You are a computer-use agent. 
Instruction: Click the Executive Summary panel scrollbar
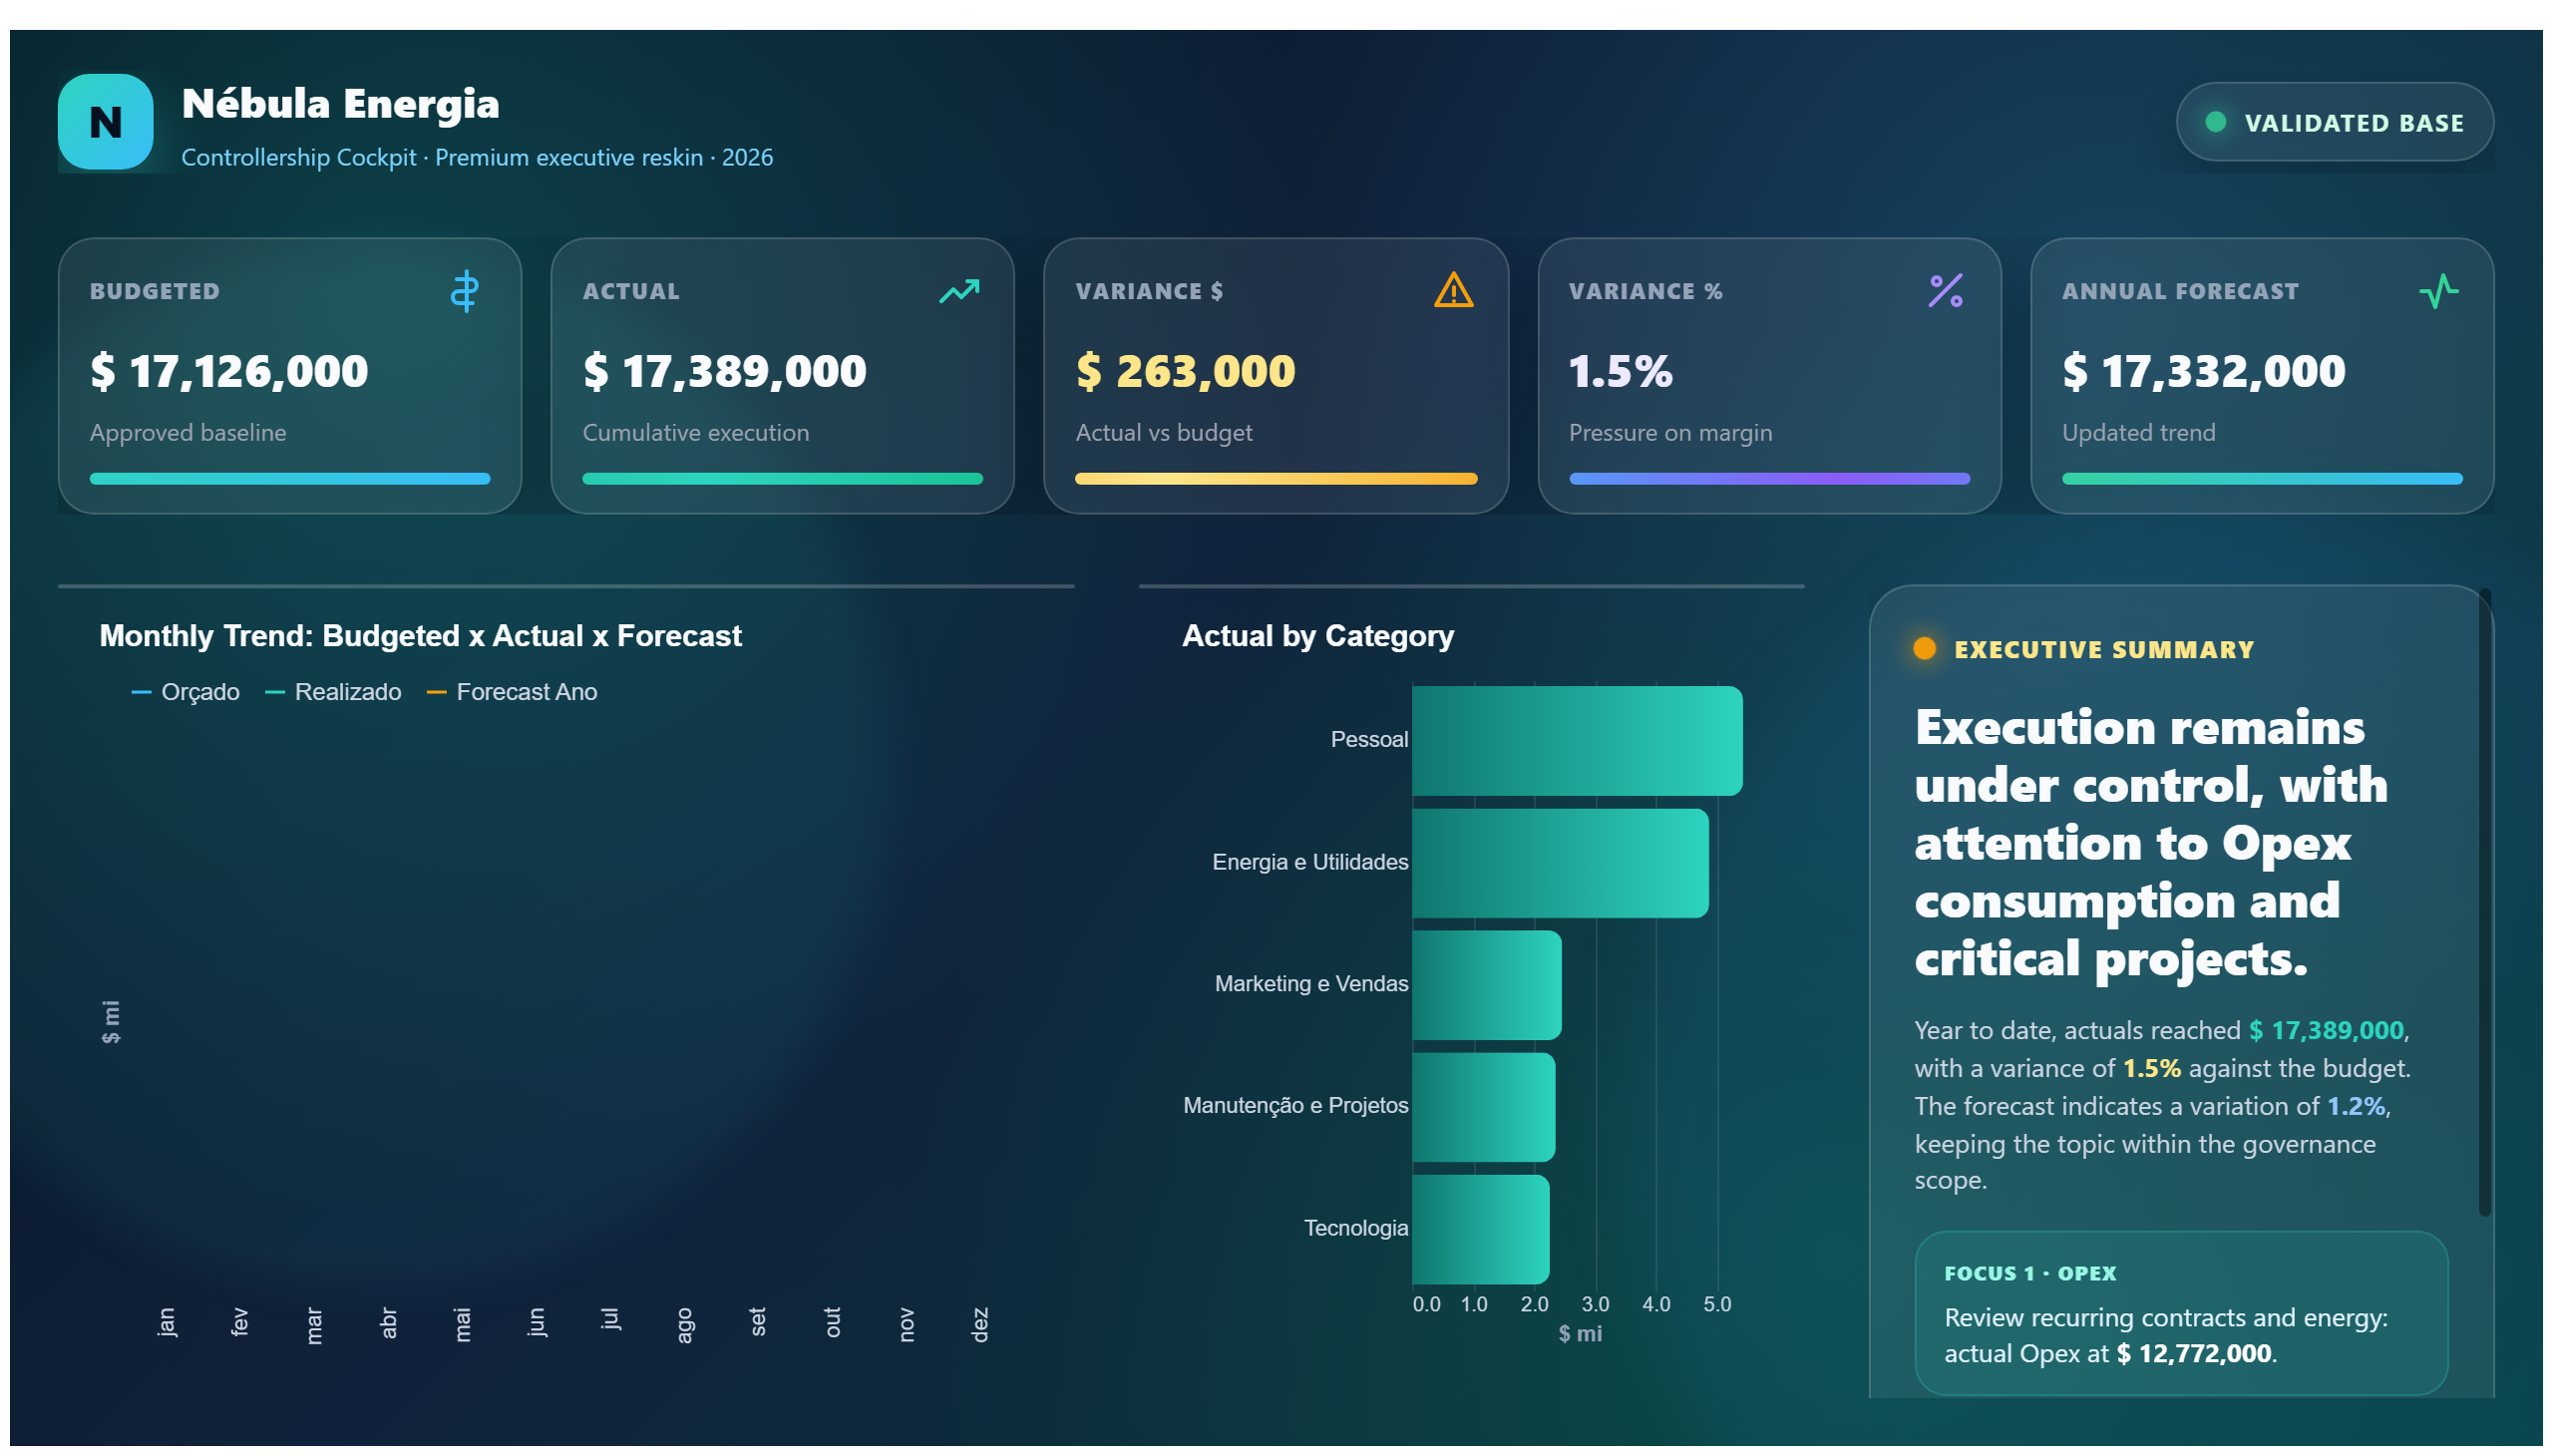(x=2484, y=903)
